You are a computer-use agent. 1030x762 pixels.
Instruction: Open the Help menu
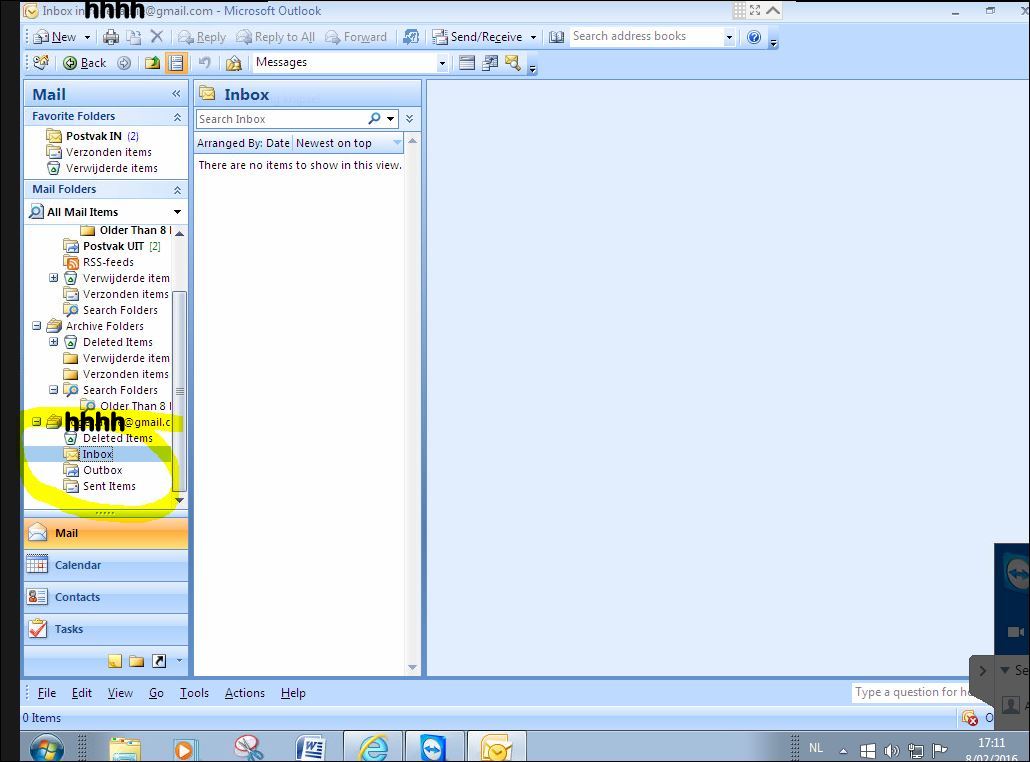coord(293,693)
